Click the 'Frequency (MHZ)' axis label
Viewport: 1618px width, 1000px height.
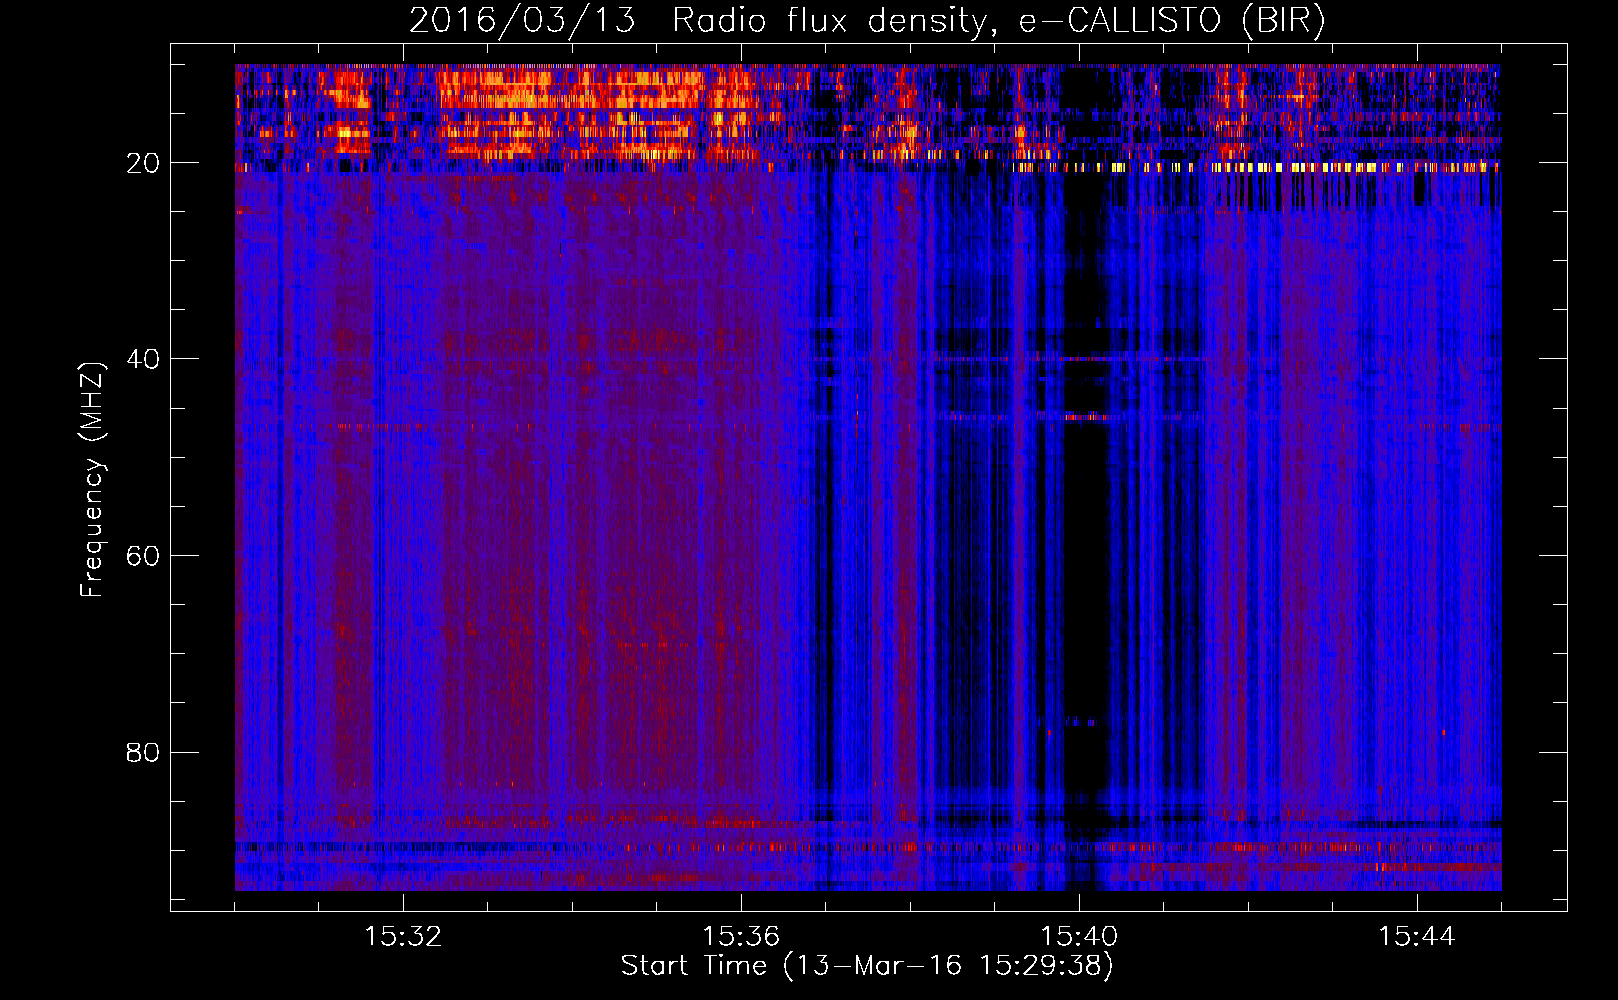pyautogui.click(x=92, y=479)
